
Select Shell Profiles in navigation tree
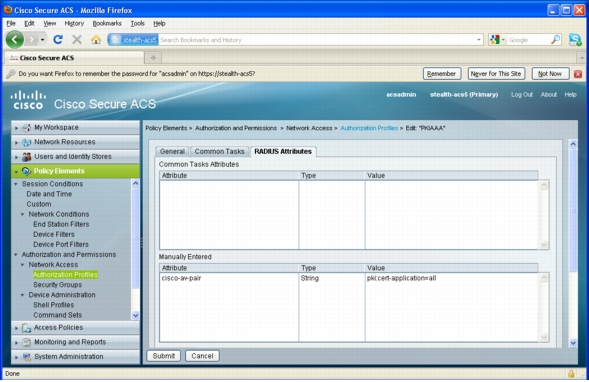point(54,305)
